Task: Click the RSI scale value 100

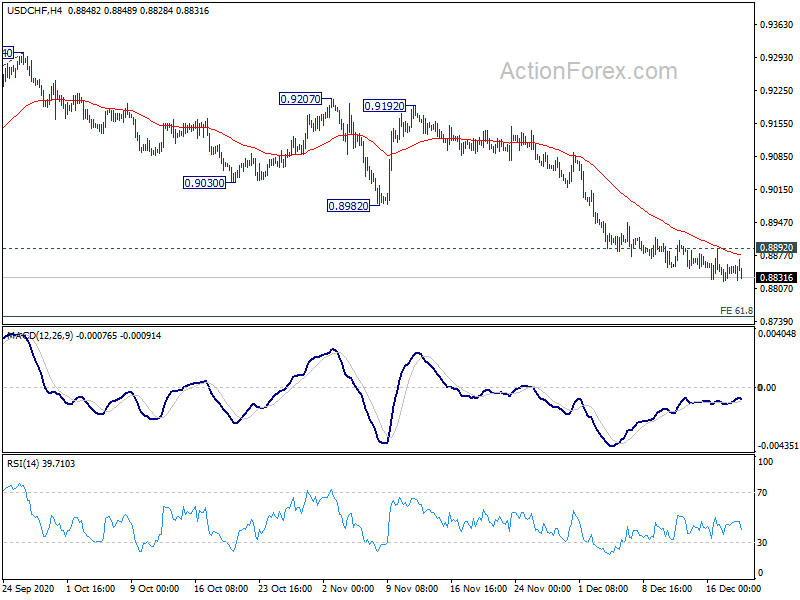Action: tap(765, 462)
